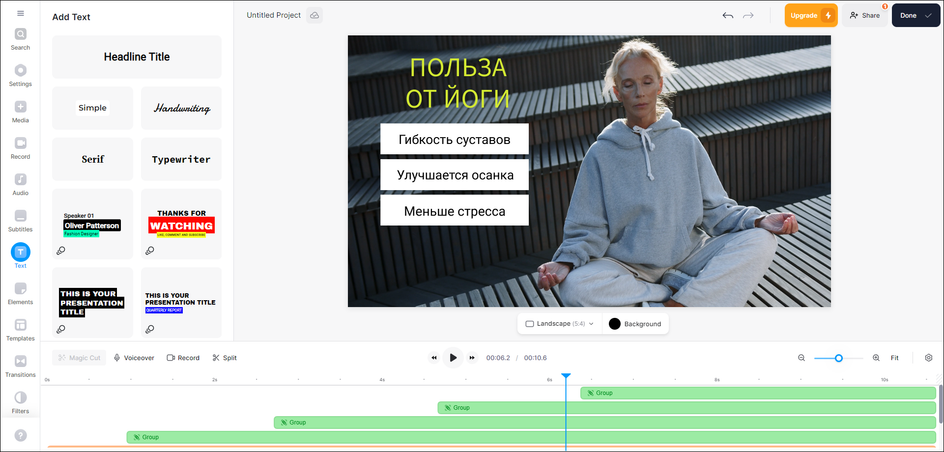The image size is (944, 452).
Task: Open timeline settings gear icon
Action: pos(928,357)
